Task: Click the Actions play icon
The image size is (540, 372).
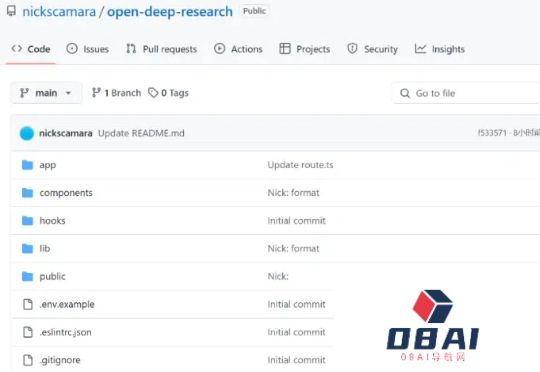Action: [219, 49]
